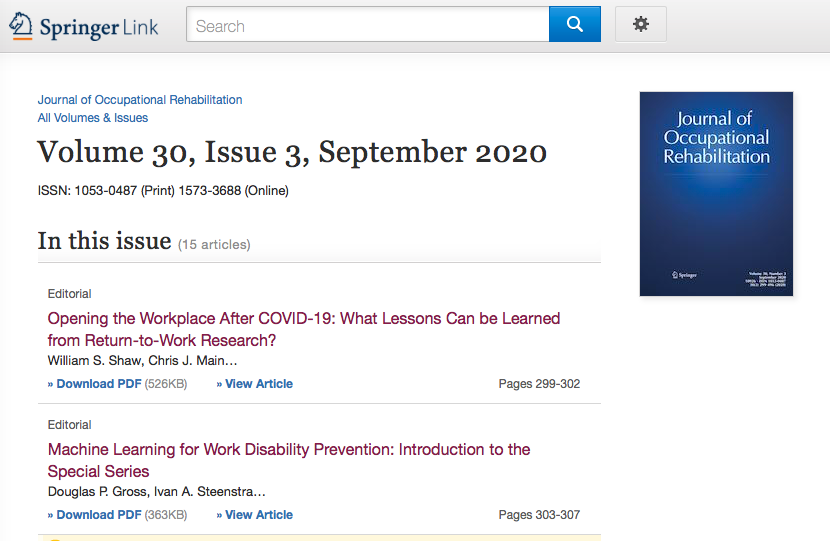
Task: Click the "Editorial" label above Machine Learning article
Action: click(69, 425)
